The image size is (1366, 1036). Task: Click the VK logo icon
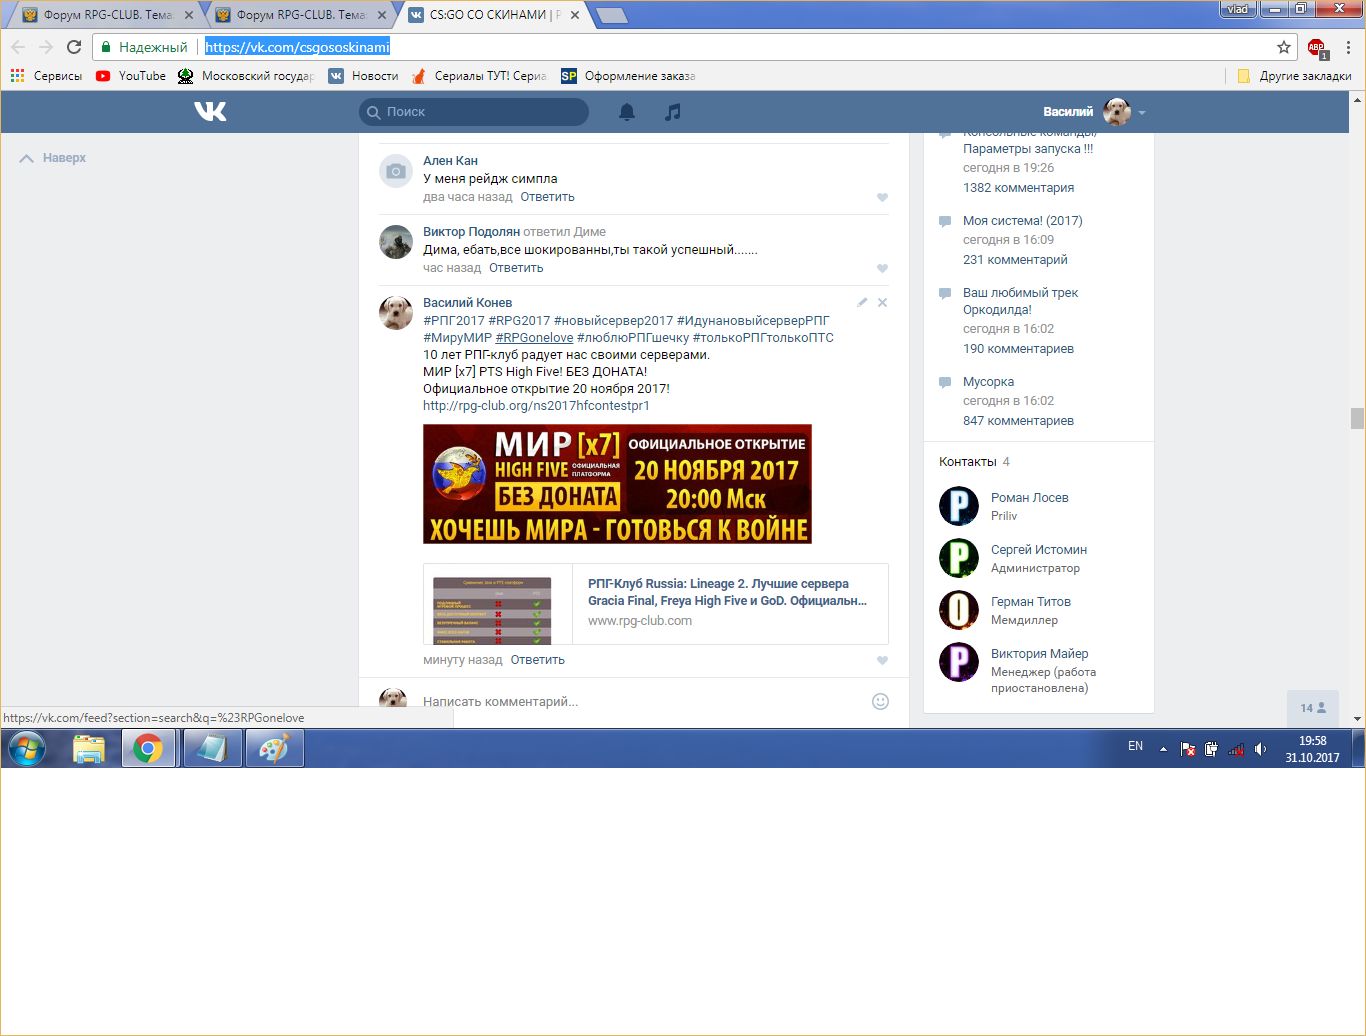[210, 111]
